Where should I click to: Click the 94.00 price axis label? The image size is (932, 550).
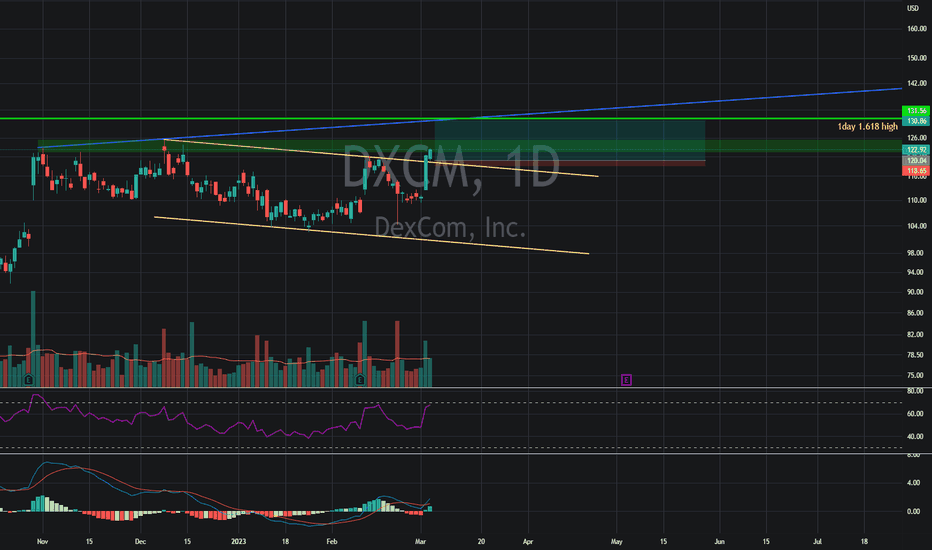(x=917, y=272)
